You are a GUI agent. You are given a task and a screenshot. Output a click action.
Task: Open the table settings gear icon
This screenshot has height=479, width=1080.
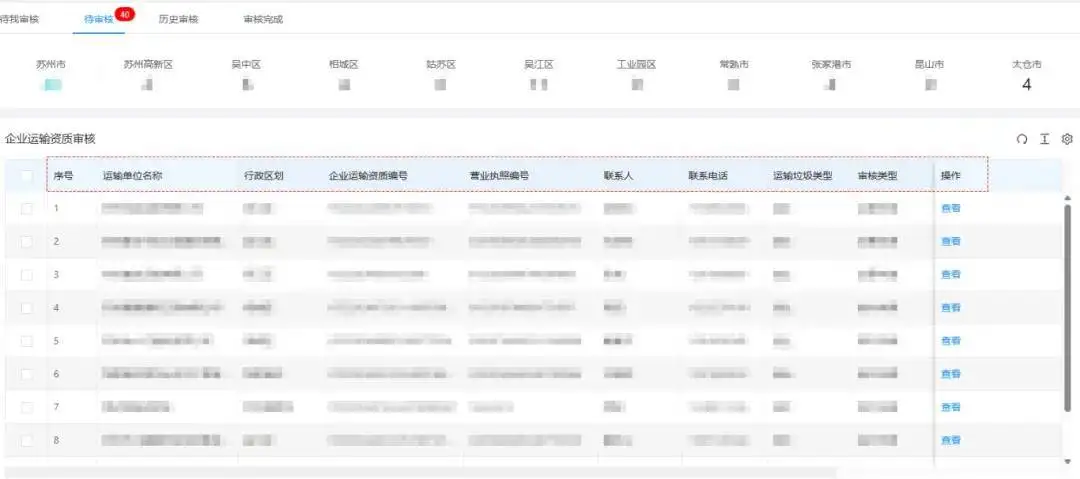[x=1067, y=139]
